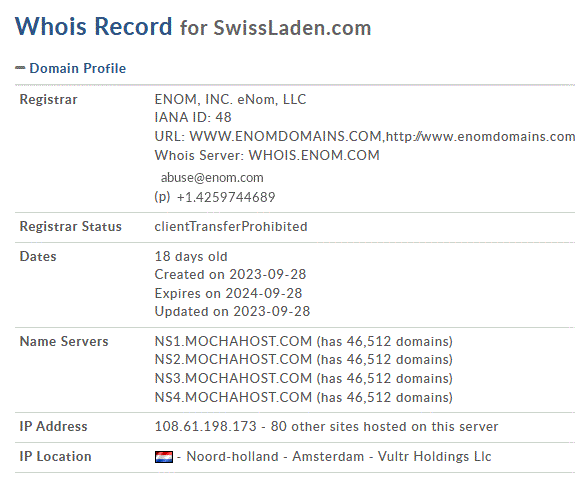The height and width of the screenshot is (479, 576).
Task: Click the Netherlands flag icon
Action: [164, 457]
